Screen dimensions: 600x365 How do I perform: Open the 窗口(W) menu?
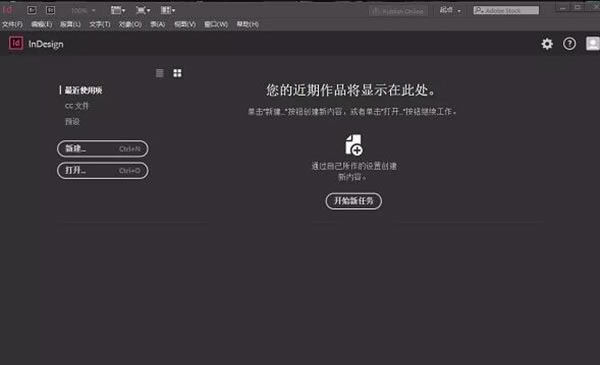216,24
